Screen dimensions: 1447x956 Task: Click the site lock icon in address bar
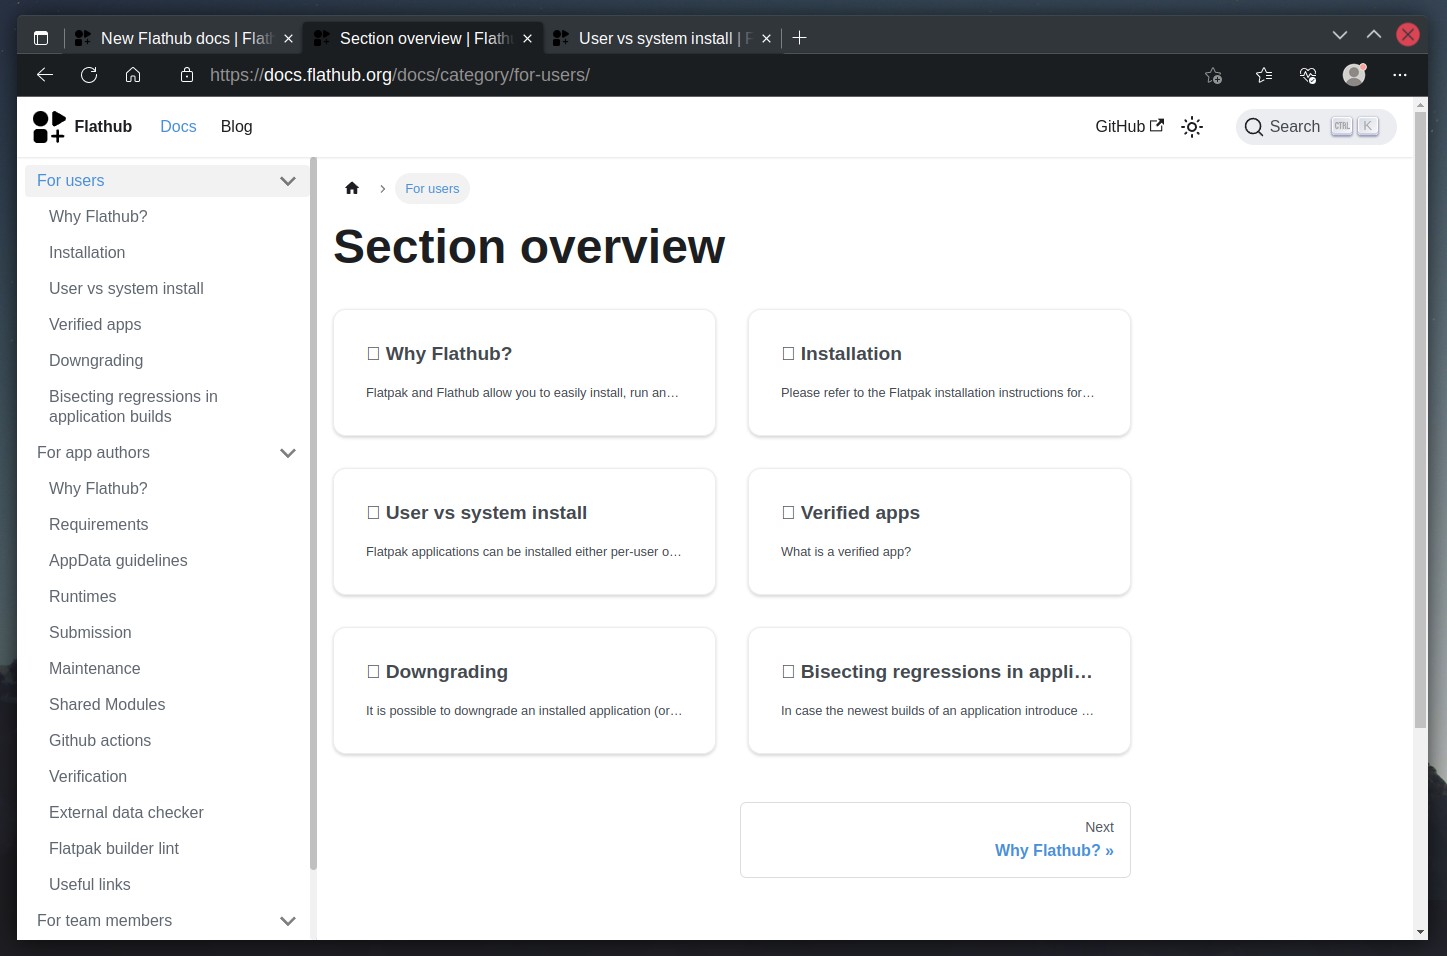(186, 75)
